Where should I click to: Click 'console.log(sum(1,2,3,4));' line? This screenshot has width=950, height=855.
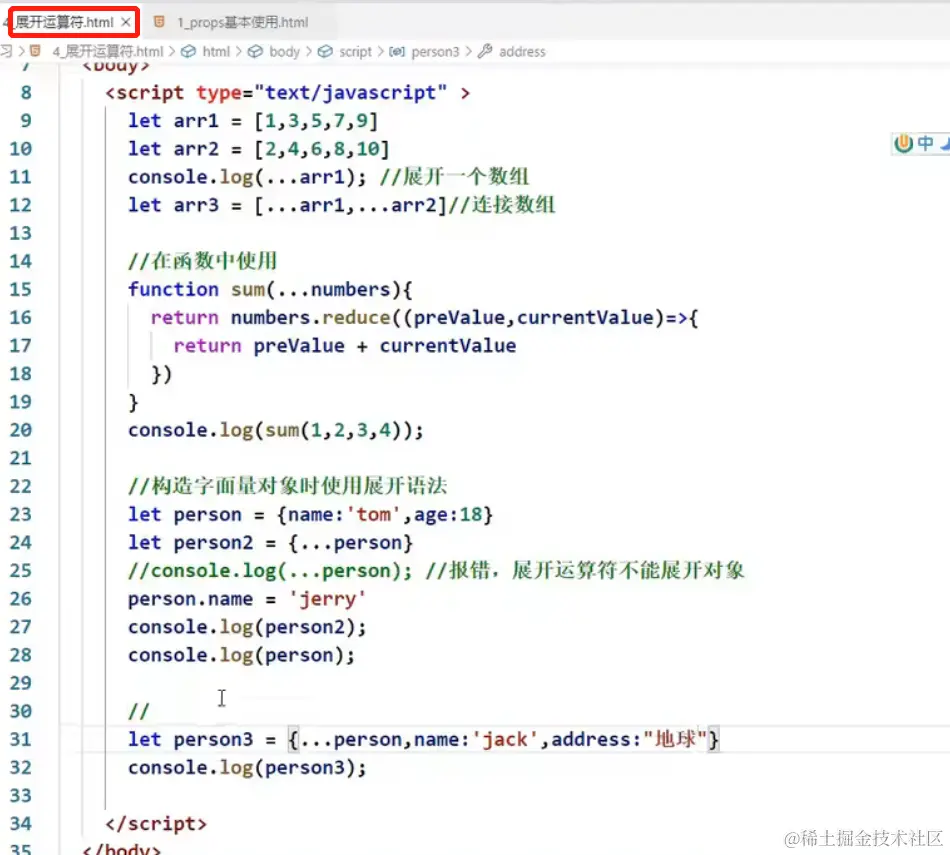pos(276,430)
